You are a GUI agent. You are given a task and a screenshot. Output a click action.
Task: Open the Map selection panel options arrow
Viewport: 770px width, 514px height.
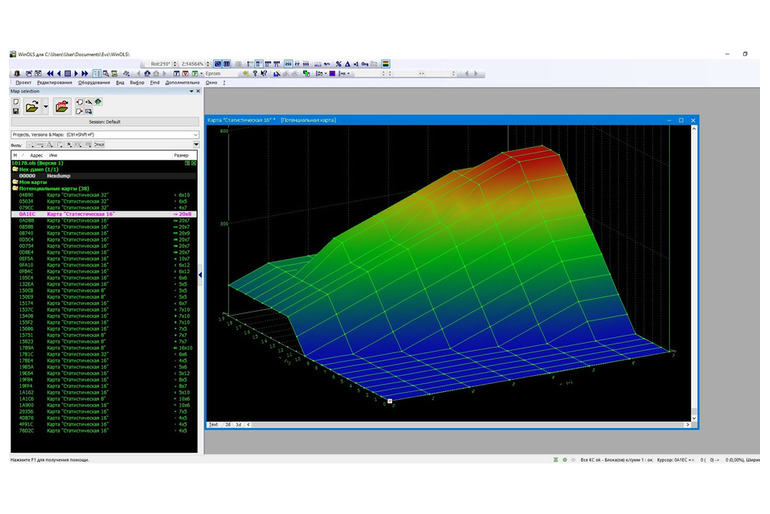[192, 91]
